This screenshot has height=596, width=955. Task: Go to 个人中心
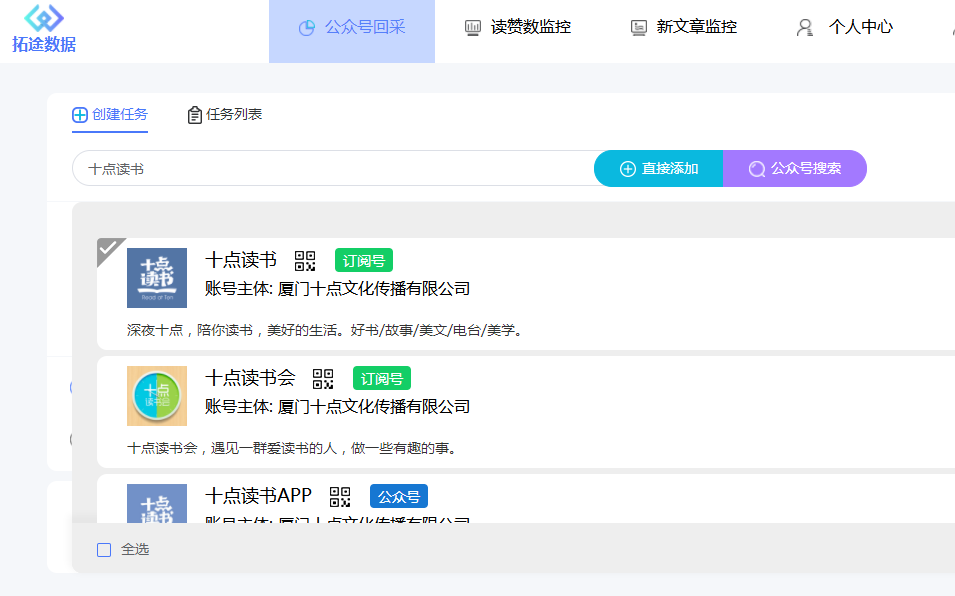click(x=844, y=27)
